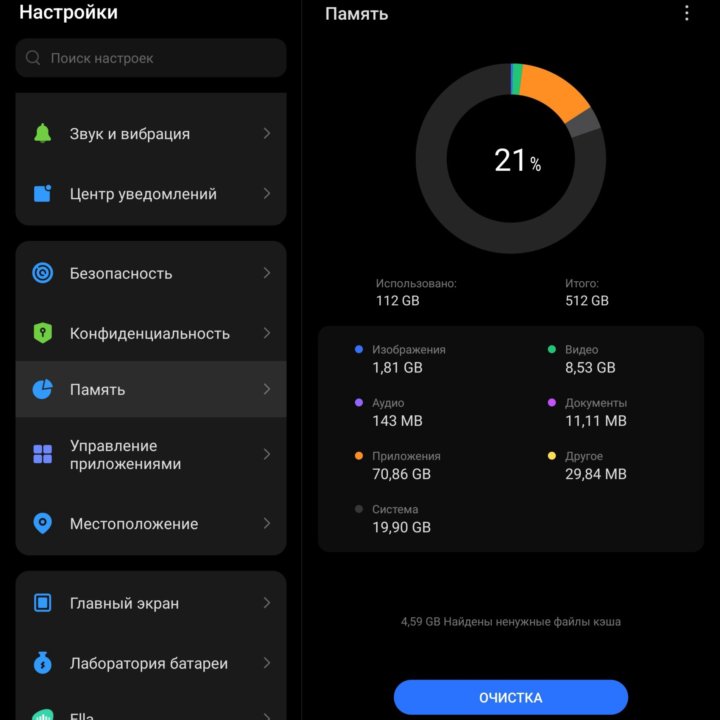Image resolution: width=720 pixels, height=720 pixels.
Task: Click the Безопасность shield target icon
Action: click(x=42, y=273)
